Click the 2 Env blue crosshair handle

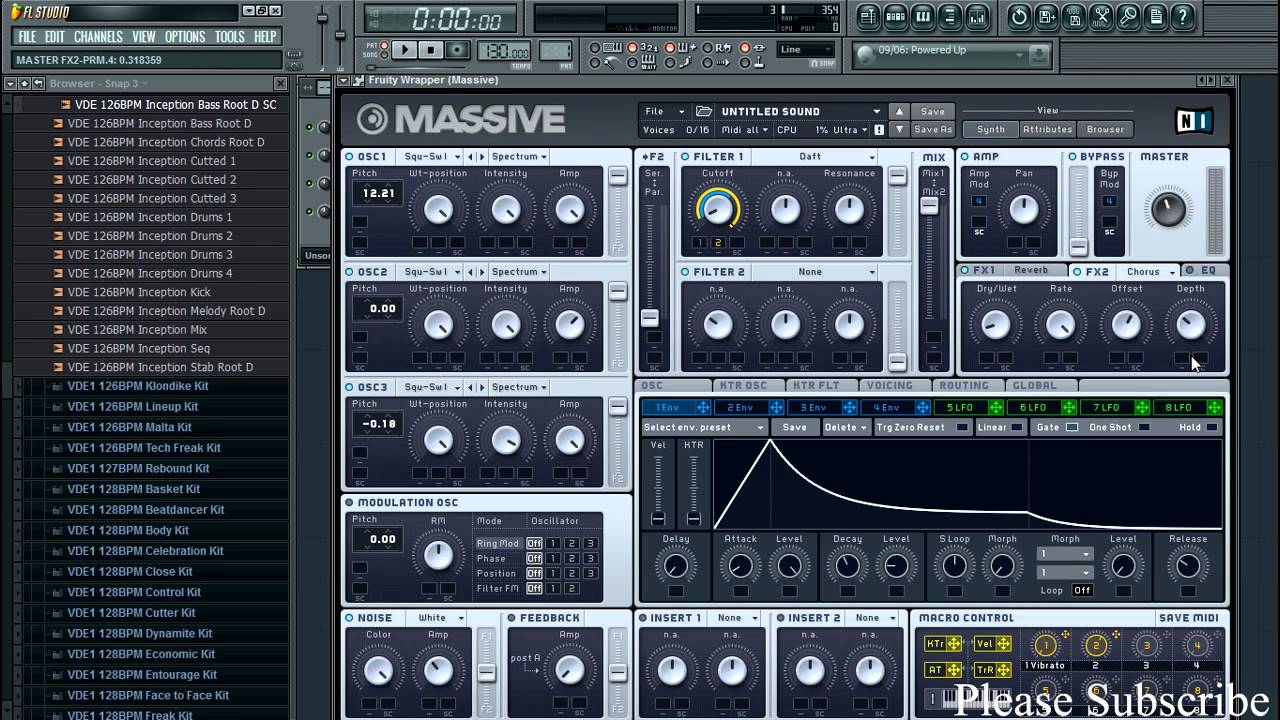click(776, 407)
